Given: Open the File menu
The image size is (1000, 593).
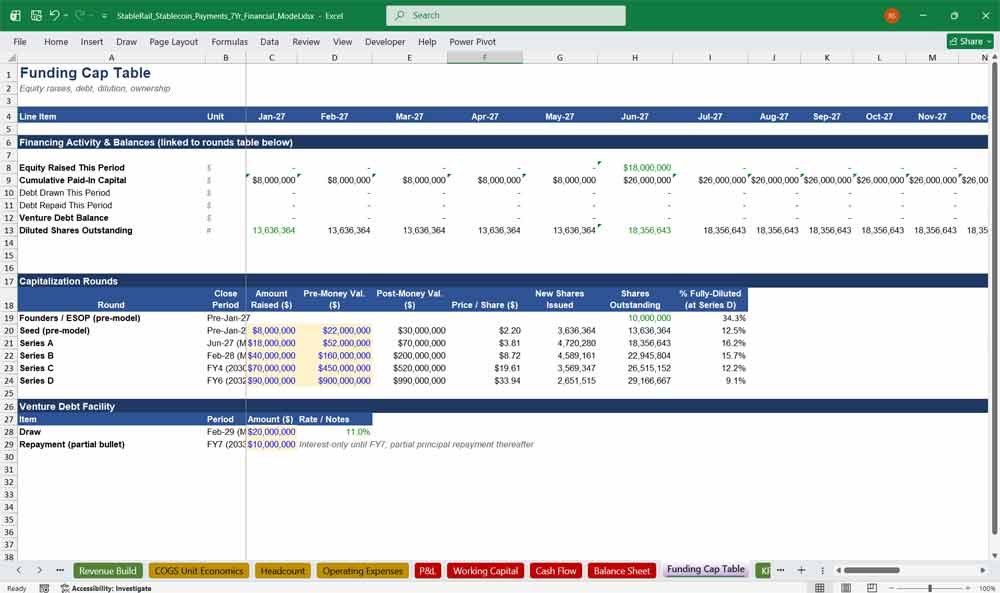Looking at the screenshot, I should pos(20,41).
